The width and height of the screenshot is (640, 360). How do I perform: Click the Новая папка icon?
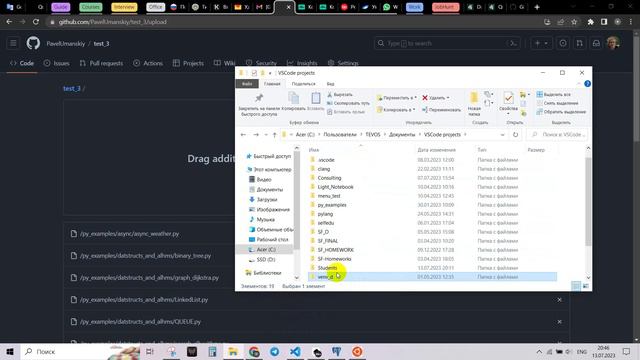474,98
